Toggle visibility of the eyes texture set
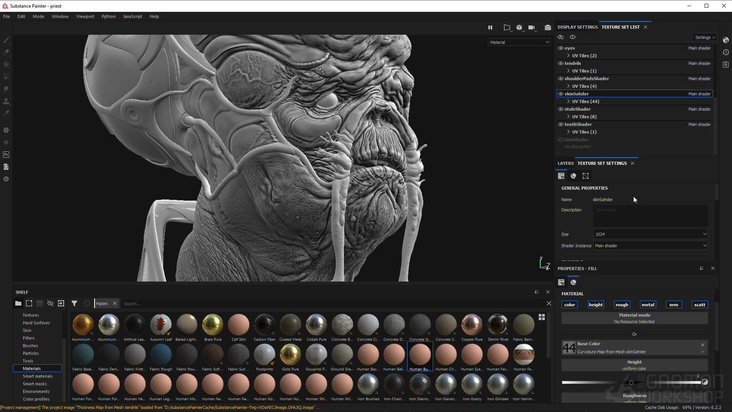Screen dimensions: 732x412 561,48
